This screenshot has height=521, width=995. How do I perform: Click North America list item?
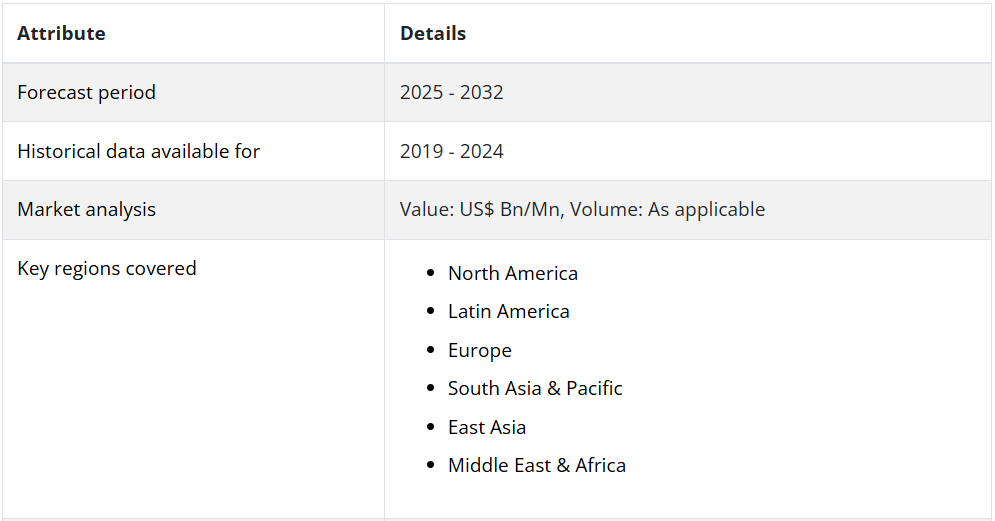pos(513,274)
